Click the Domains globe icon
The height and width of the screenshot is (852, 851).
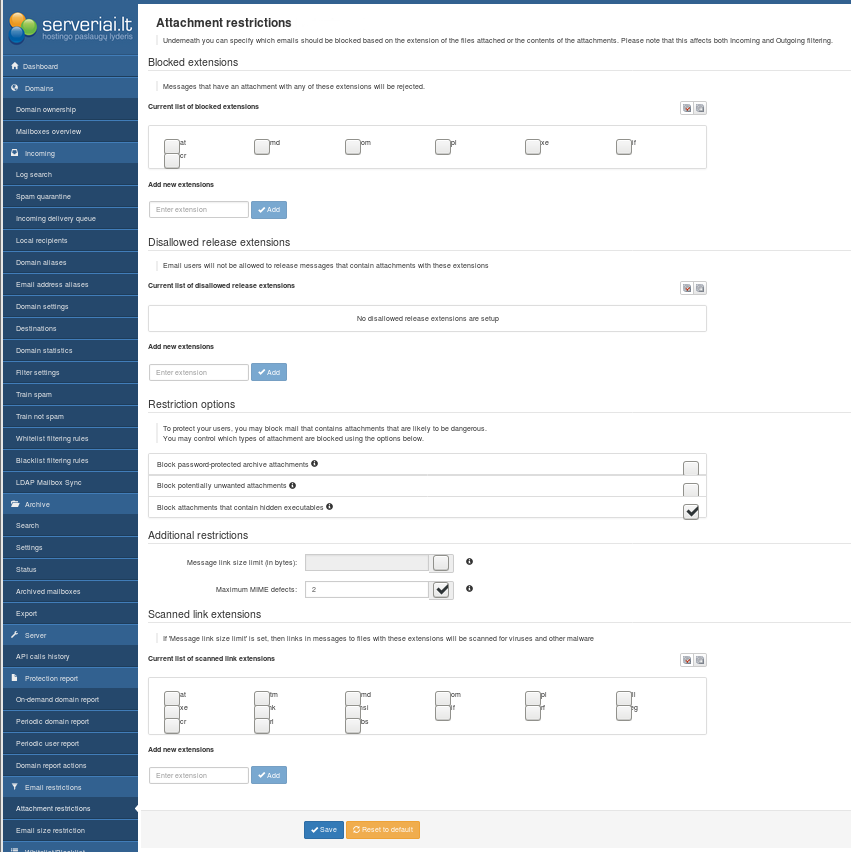(x=14, y=88)
